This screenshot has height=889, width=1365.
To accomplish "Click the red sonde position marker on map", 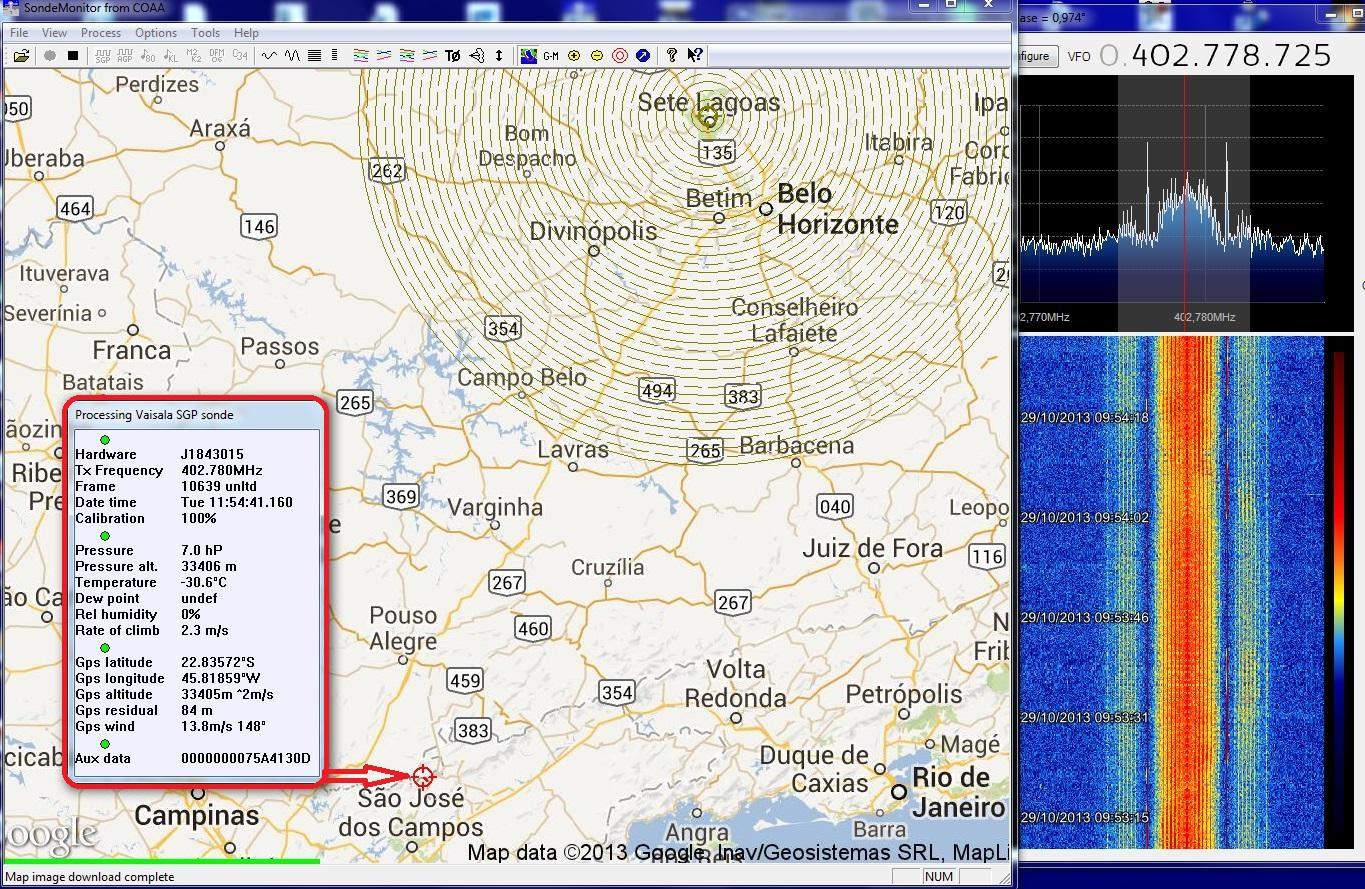I will coord(423,776).
